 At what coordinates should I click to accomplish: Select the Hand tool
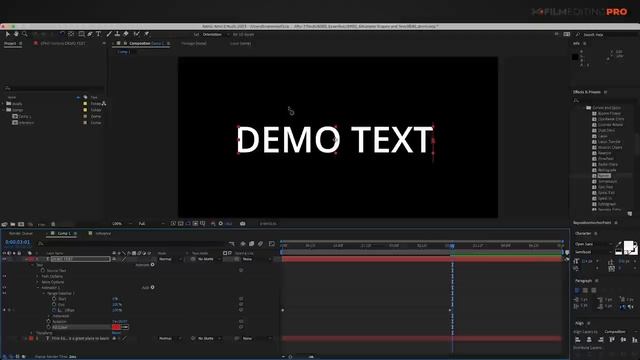coord(16,34)
